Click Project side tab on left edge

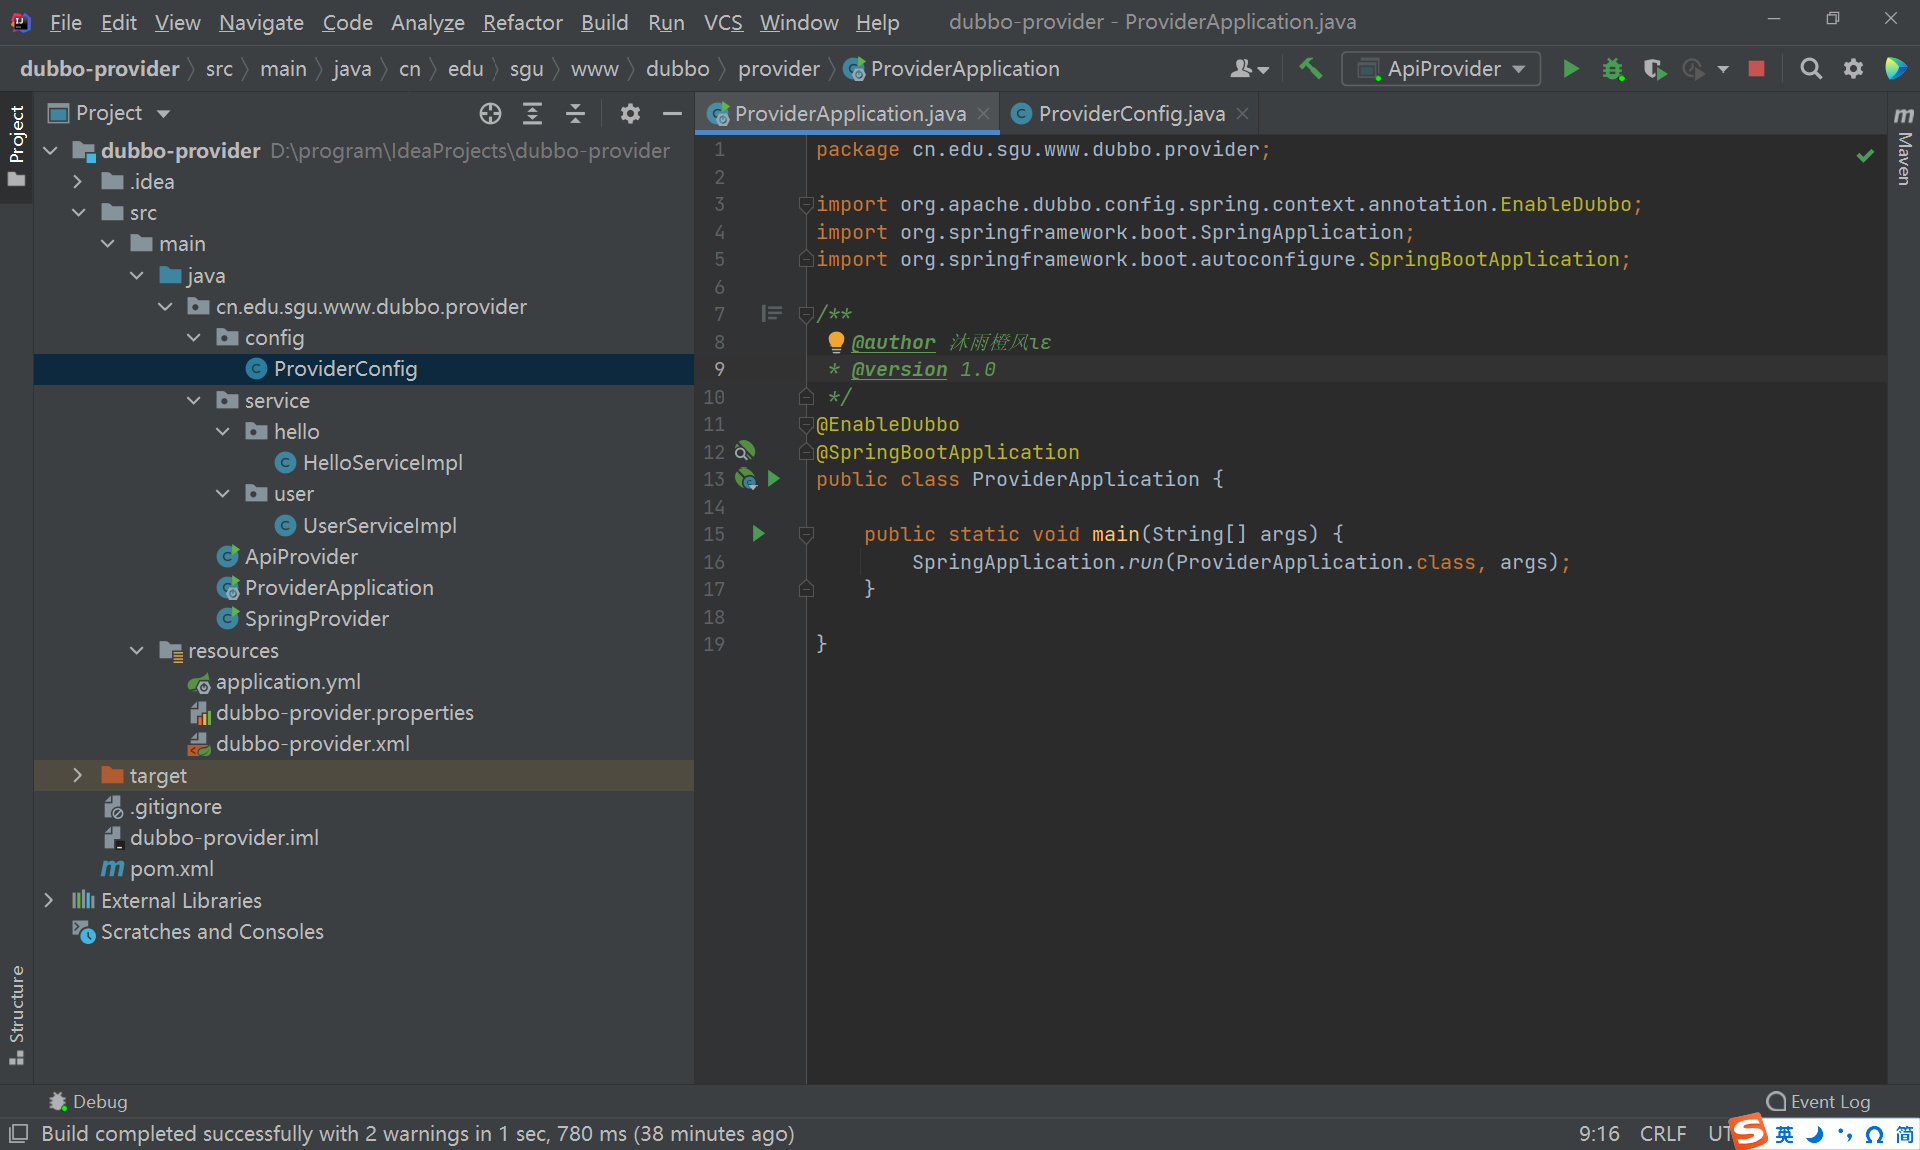click(x=17, y=146)
